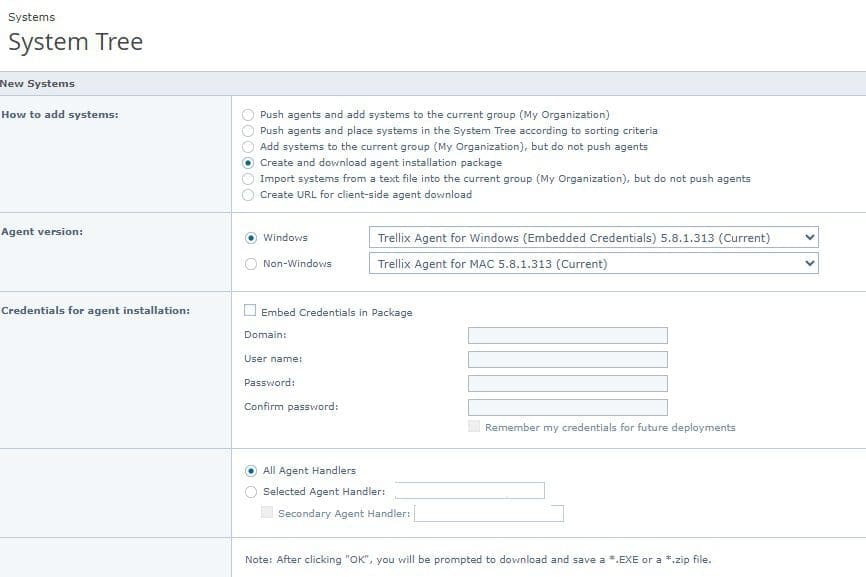This screenshot has height=577, width=866.
Task: Select Create and download agent installation package
Action: click(248, 163)
